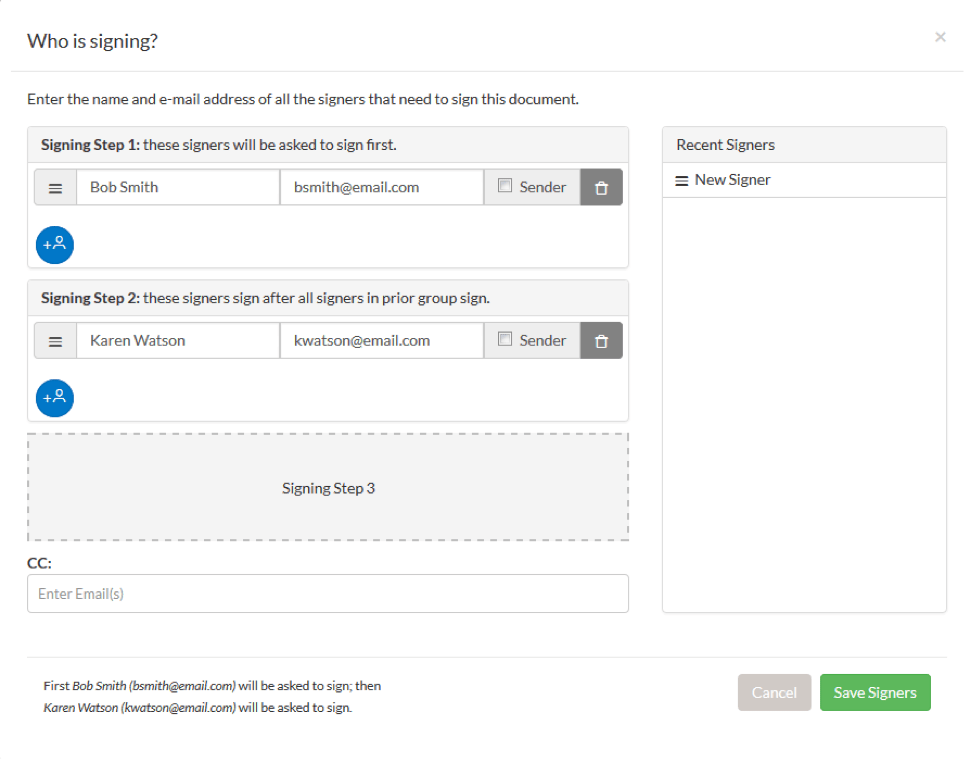This screenshot has width=974, height=759.
Task: Click the bsmith@email.com email field
Action: click(x=381, y=188)
